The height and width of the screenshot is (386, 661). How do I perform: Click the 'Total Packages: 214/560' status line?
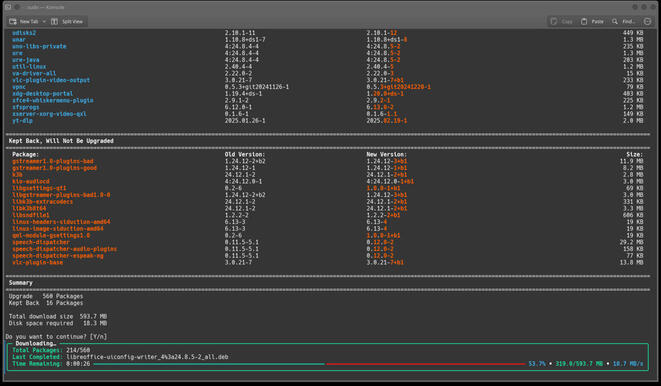51,350
